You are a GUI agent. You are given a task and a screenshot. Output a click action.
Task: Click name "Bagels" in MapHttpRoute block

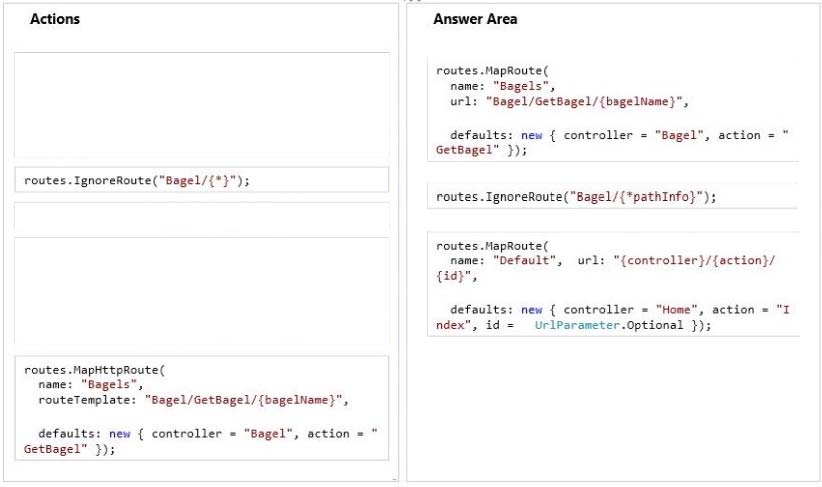tap(109, 384)
